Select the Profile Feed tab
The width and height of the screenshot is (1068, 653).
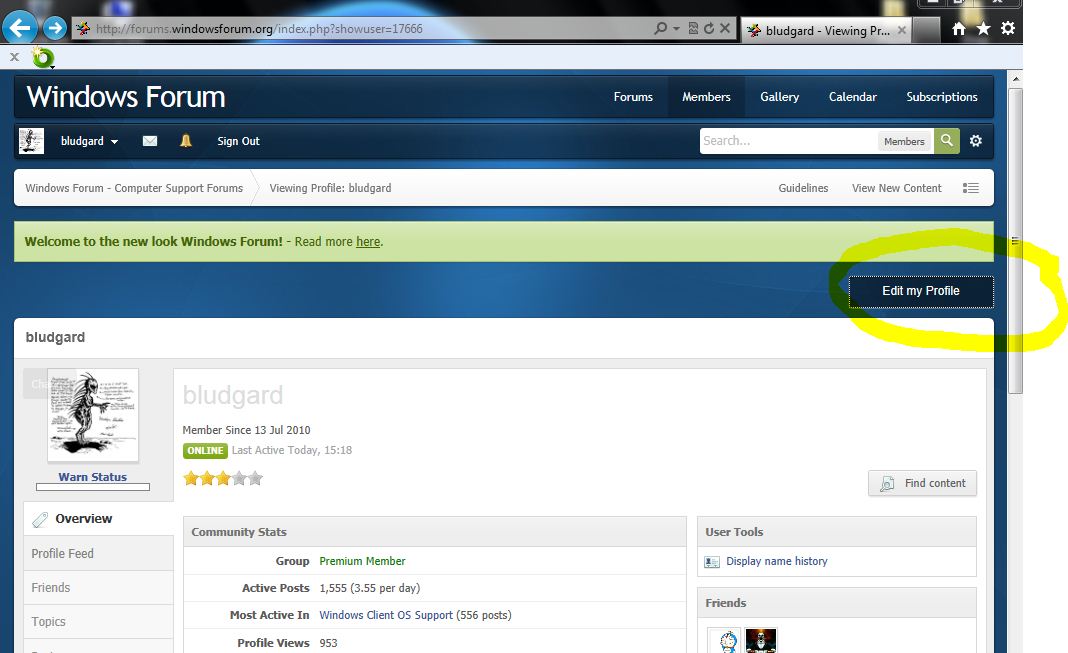pyautogui.click(x=99, y=554)
